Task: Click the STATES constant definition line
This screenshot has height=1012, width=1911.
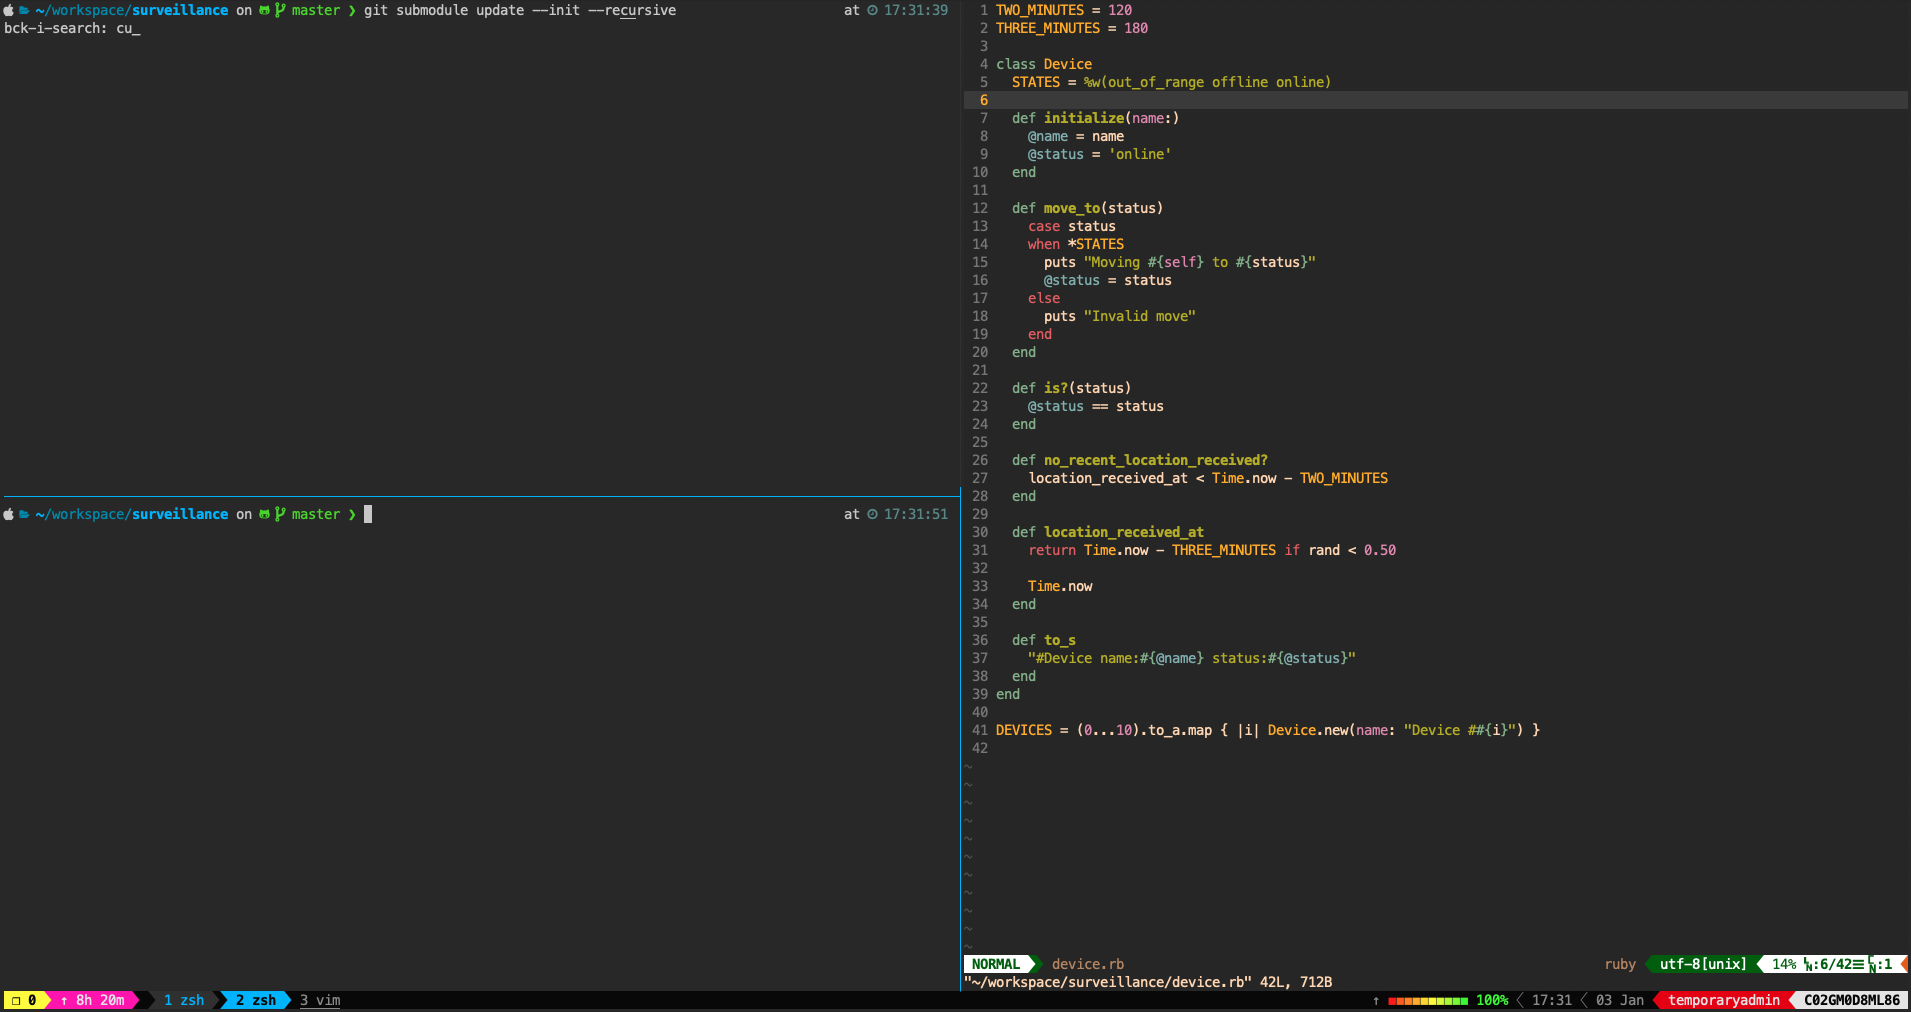Action: [1171, 82]
